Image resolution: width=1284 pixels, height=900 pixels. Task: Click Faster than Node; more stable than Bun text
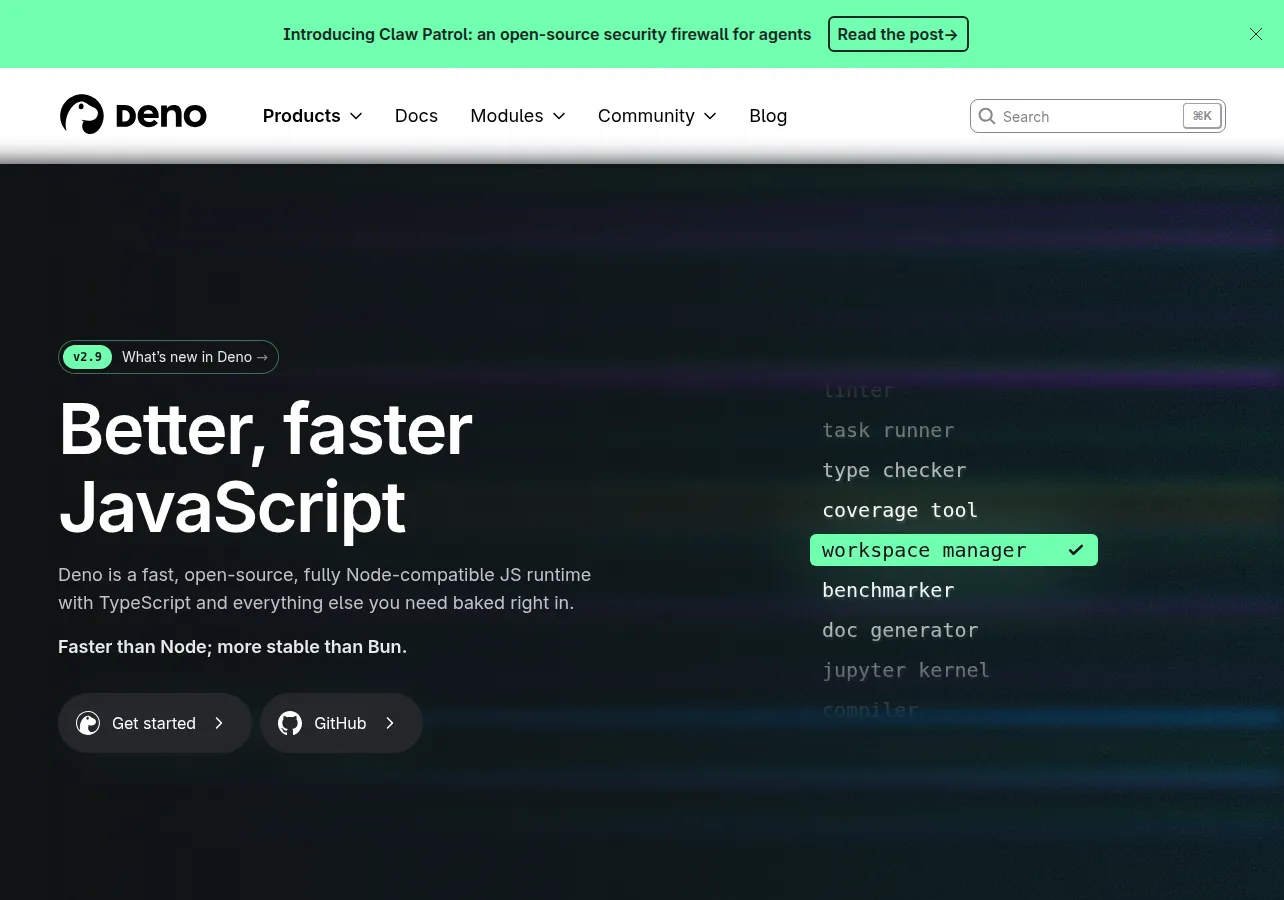coord(232,647)
